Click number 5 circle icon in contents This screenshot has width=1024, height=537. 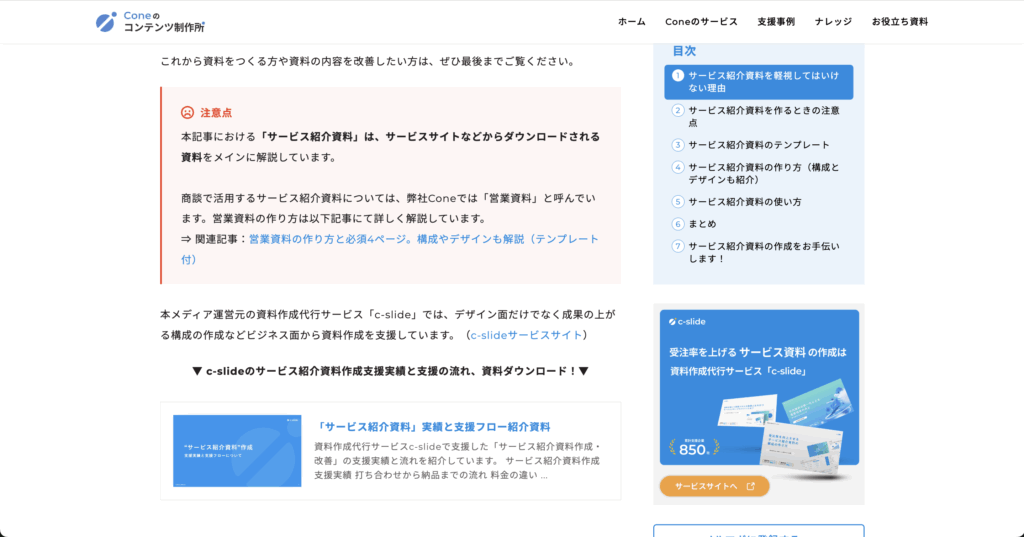[678, 202]
